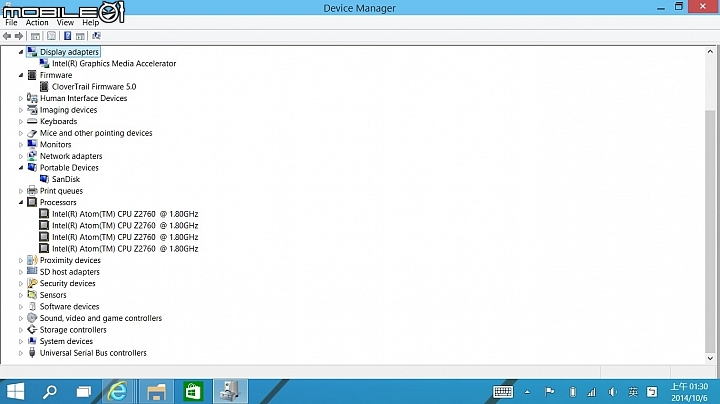The width and height of the screenshot is (720, 404).
Task: Select the text "Intel(R) Graphics Media Accelerator"
Action: point(114,63)
